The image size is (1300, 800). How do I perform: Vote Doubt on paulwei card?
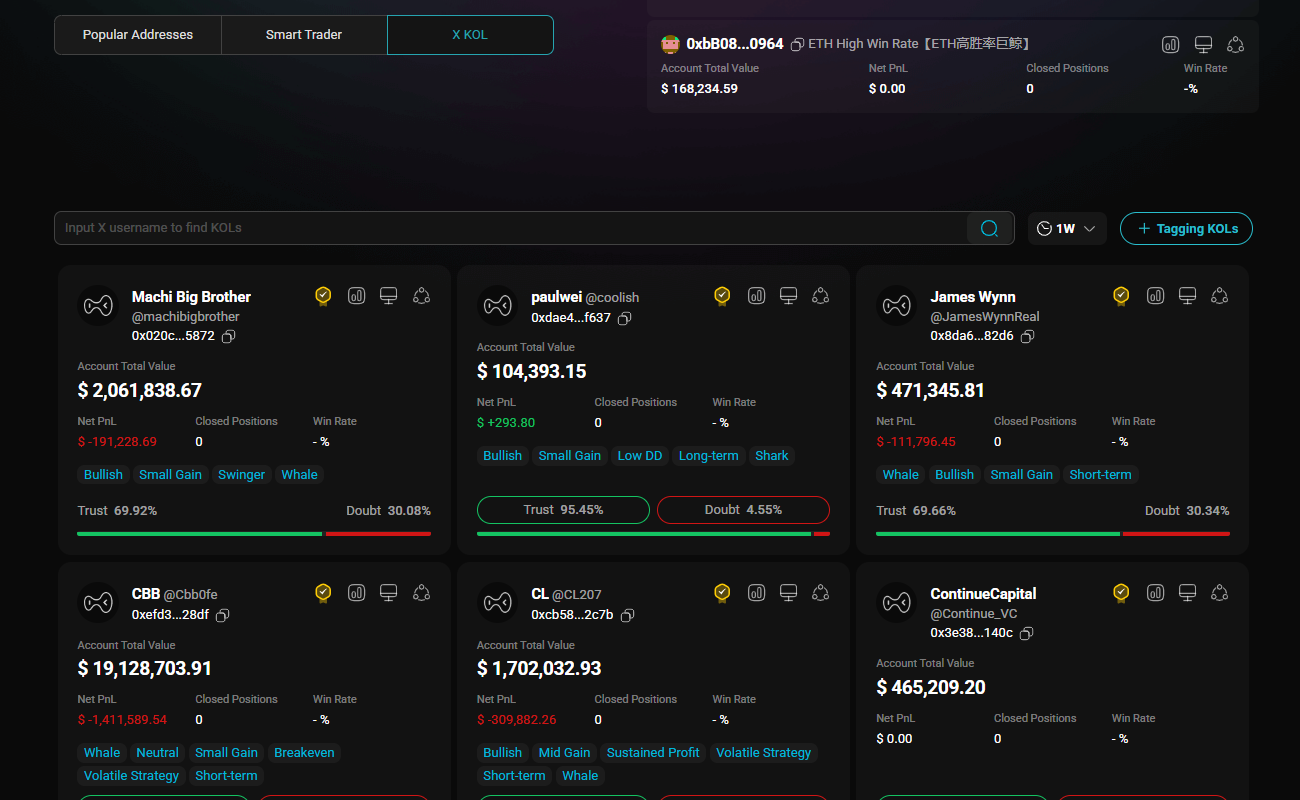click(x=743, y=510)
